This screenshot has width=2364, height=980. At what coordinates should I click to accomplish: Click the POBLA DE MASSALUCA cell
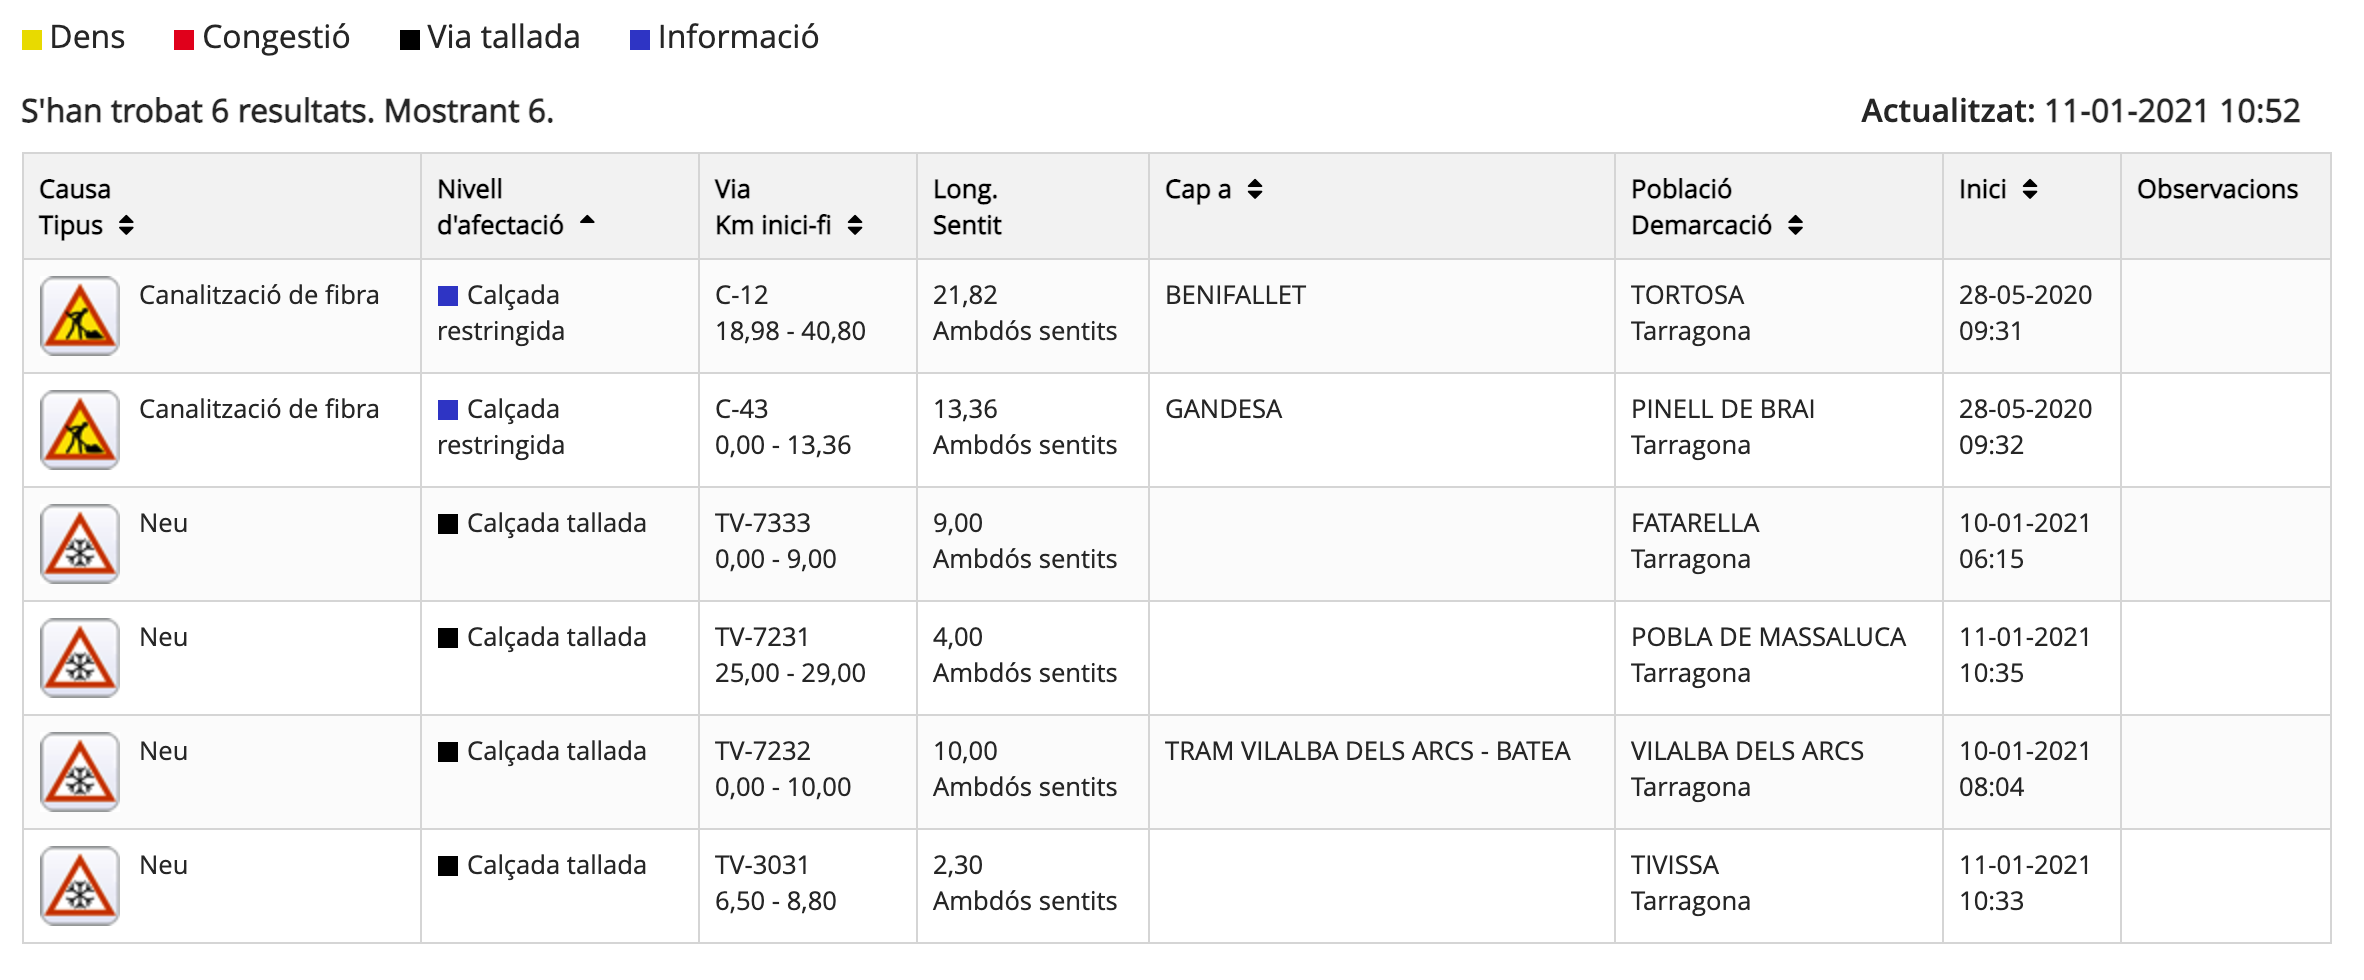pyautogui.click(x=1767, y=637)
